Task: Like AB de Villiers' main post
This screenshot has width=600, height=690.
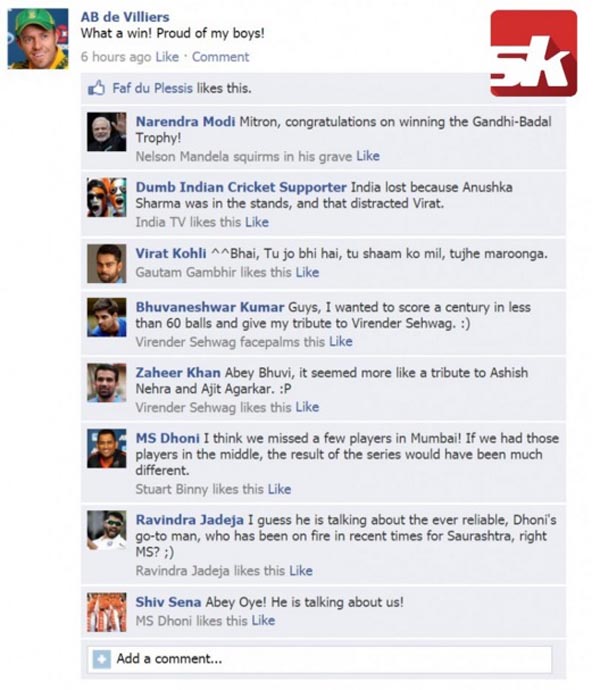Action: (167, 57)
